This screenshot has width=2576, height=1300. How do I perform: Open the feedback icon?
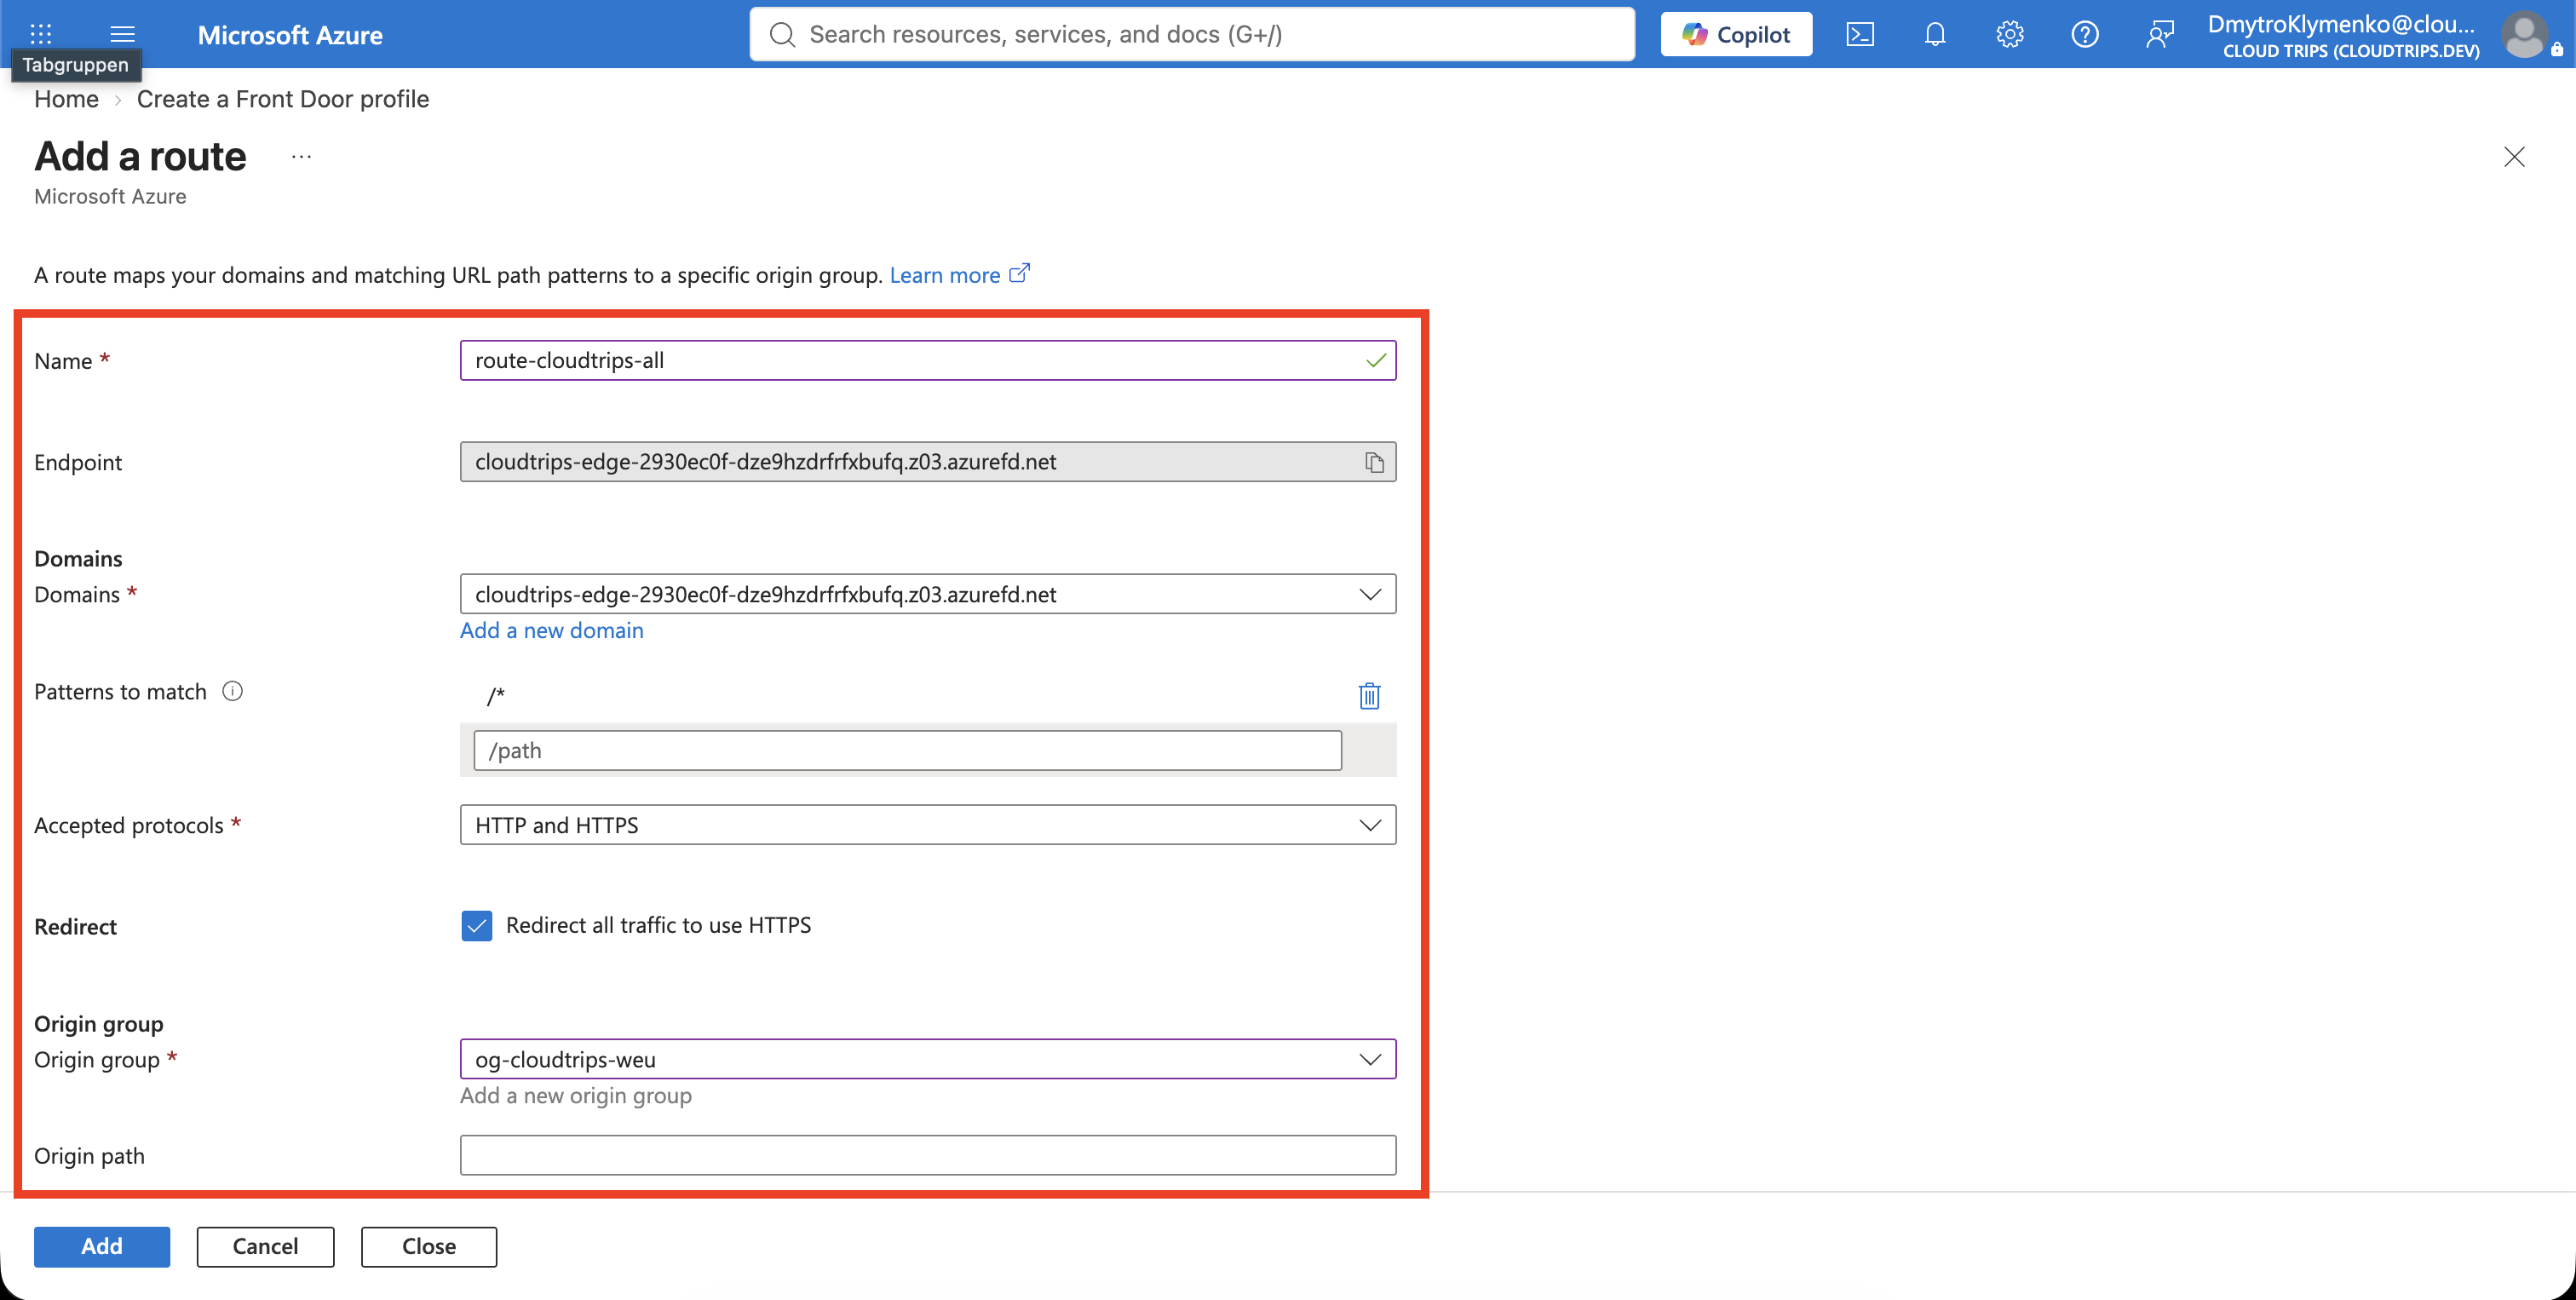2160,34
